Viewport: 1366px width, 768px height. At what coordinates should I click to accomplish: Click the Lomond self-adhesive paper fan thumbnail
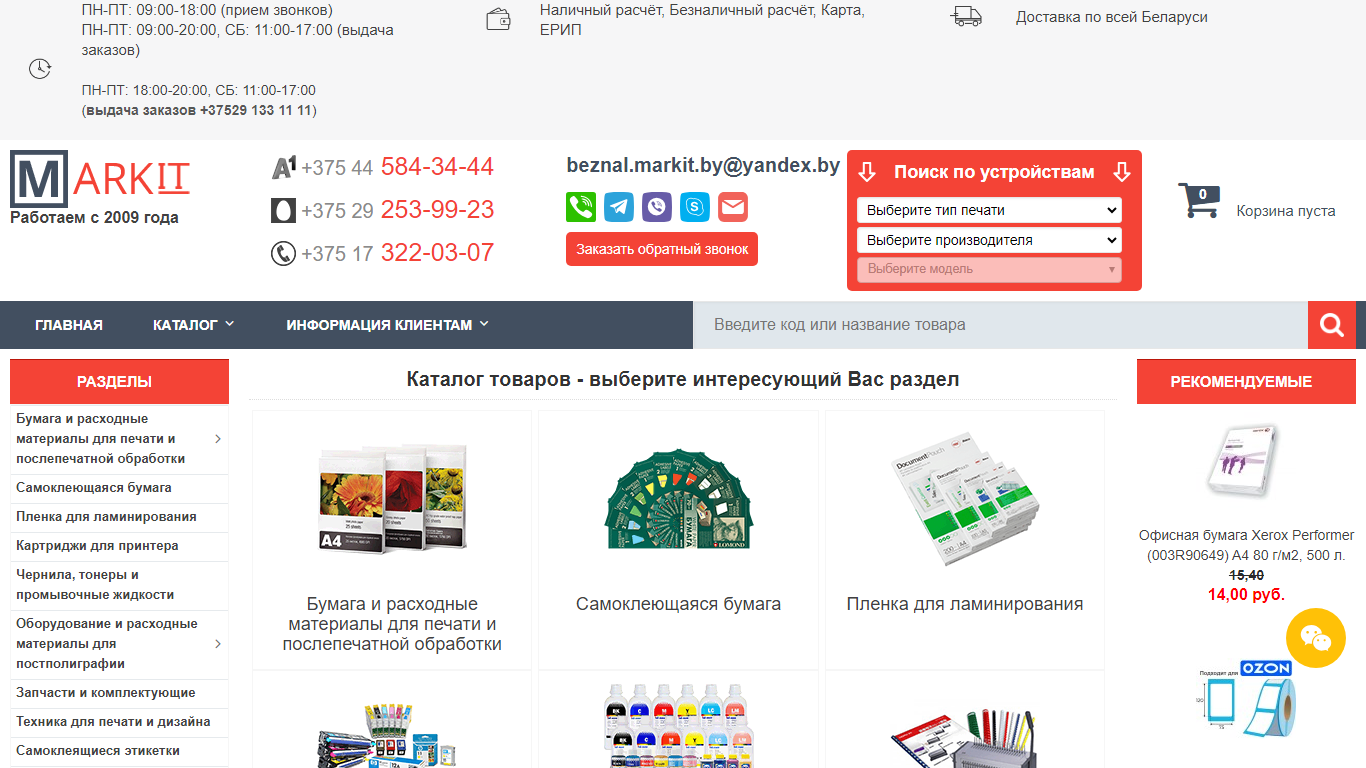[678, 498]
